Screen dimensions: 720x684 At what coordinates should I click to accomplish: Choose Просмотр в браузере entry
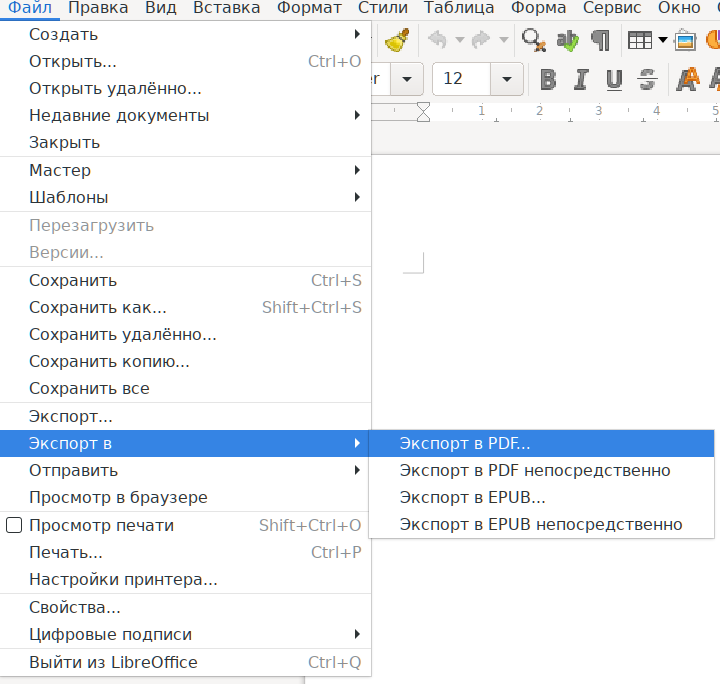(x=184, y=498)
